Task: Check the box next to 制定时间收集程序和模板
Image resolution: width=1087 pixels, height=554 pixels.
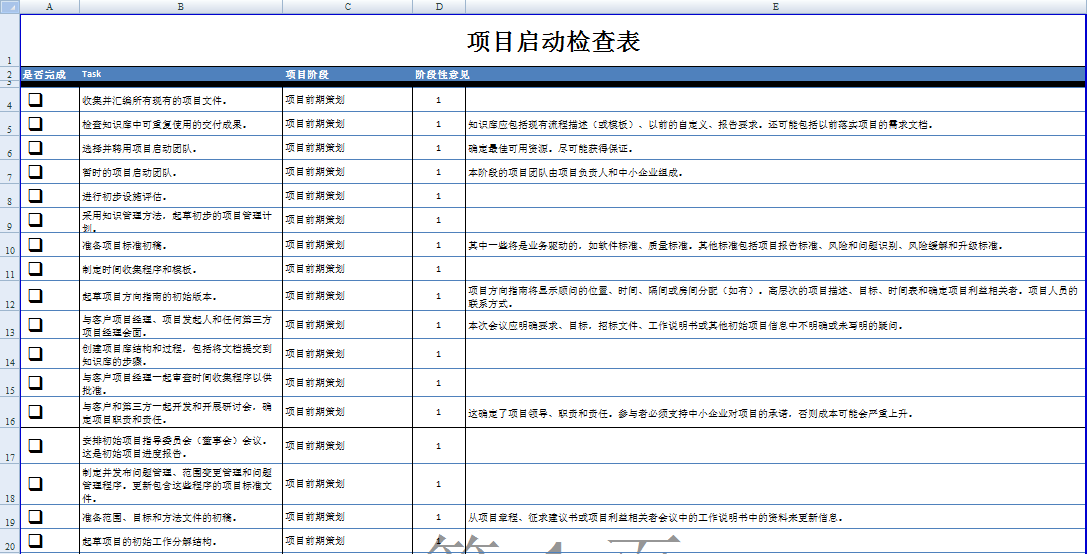Action: [35, 268]
